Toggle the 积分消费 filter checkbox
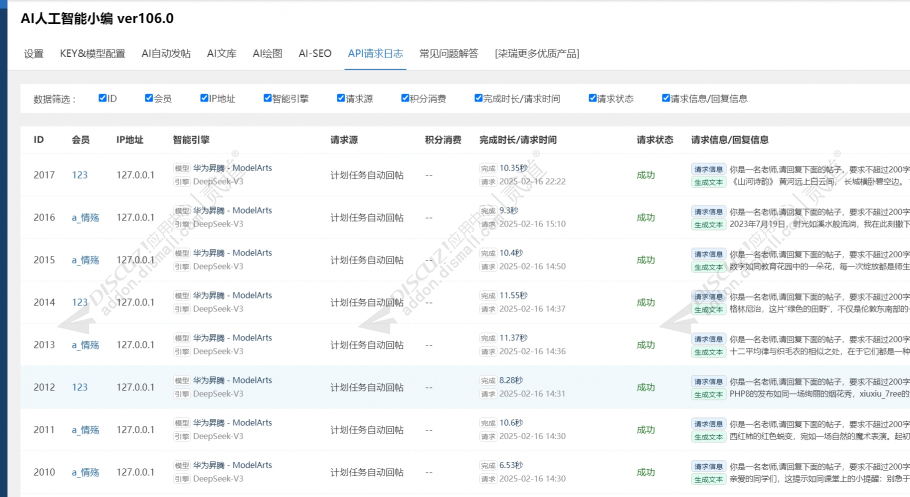The height and width of the screenshot is (497, 910). click(x=405, y=98)
